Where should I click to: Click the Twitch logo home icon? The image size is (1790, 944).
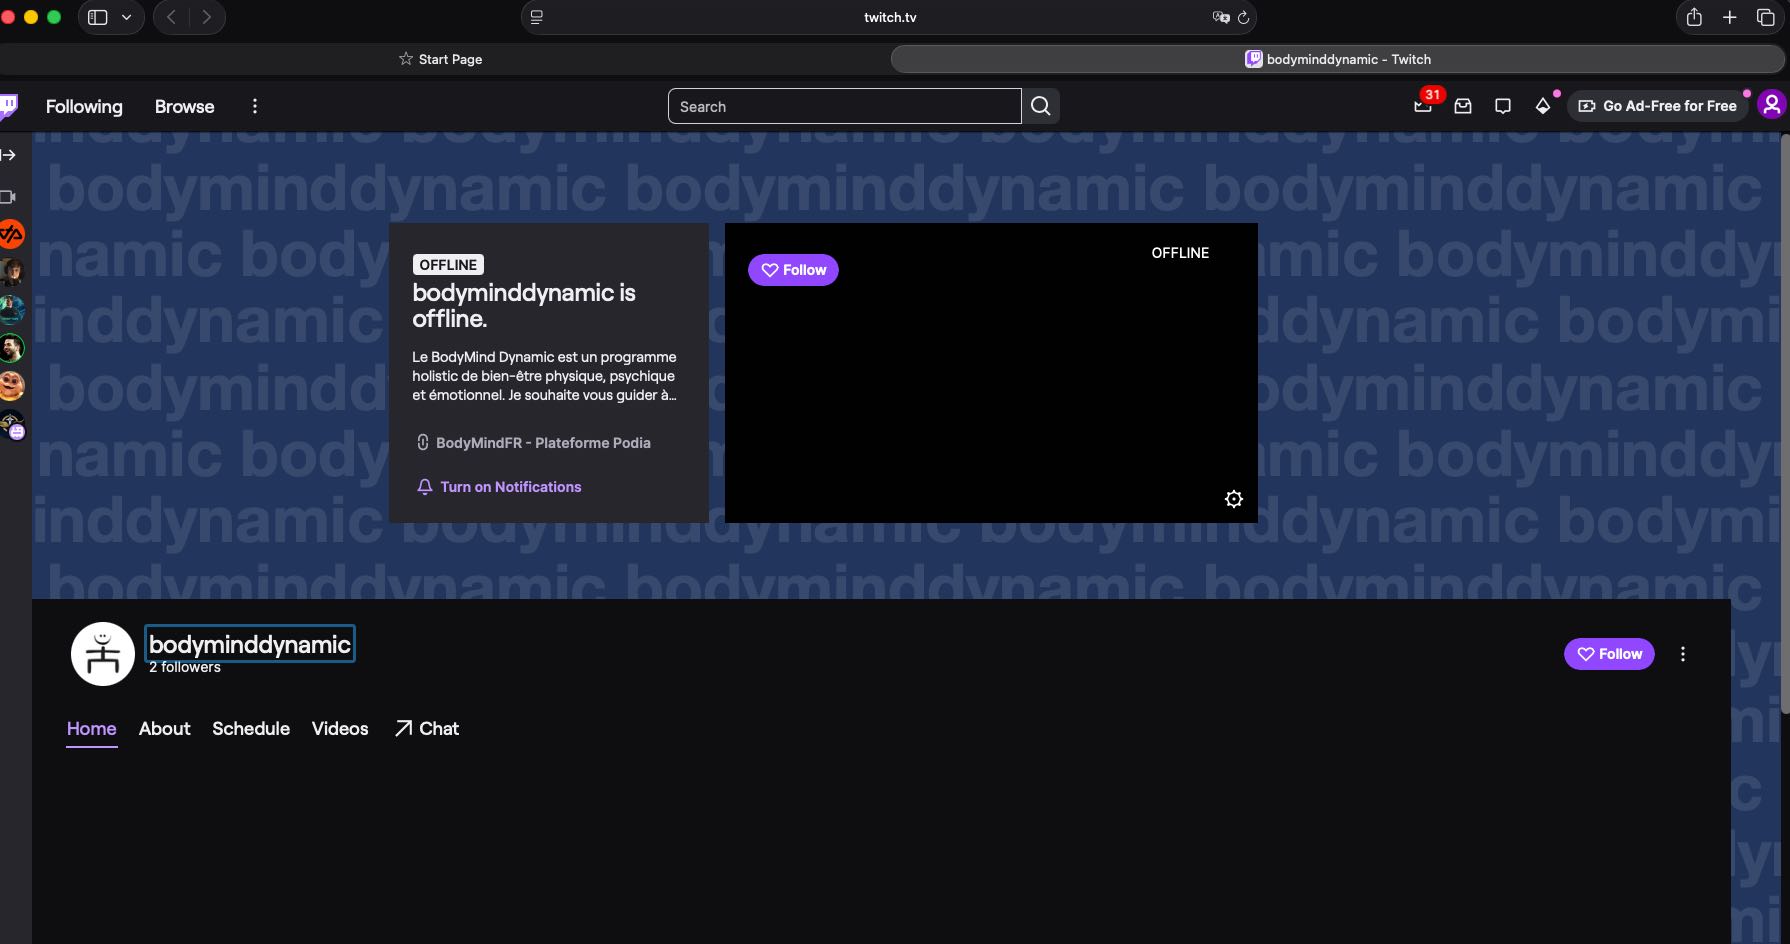[x=9, y=106]
